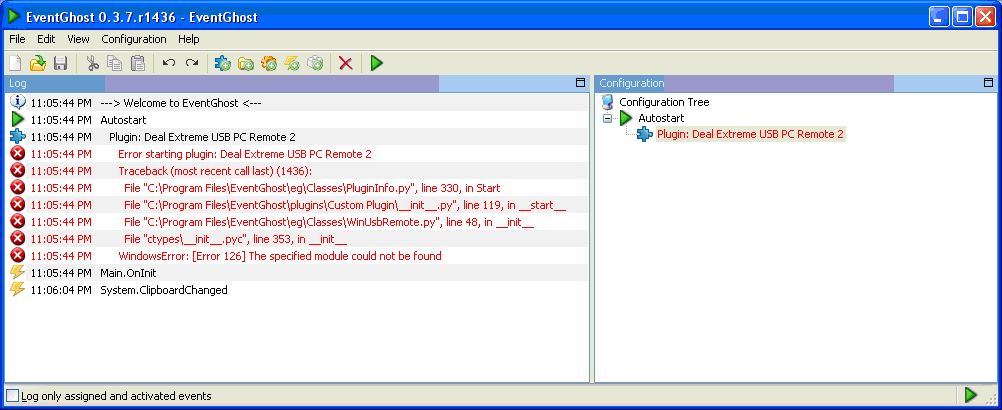The height and width of the screenshot is (410, 1002).
Task: Open the View menu
Action: pos(78,39)
